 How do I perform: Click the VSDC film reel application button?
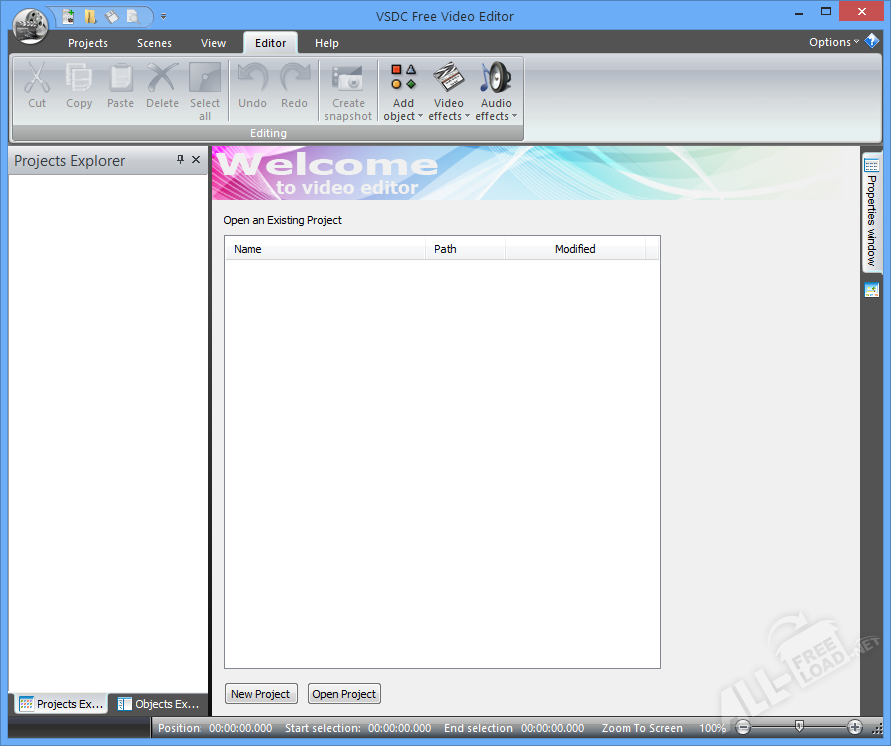(31, 24)
